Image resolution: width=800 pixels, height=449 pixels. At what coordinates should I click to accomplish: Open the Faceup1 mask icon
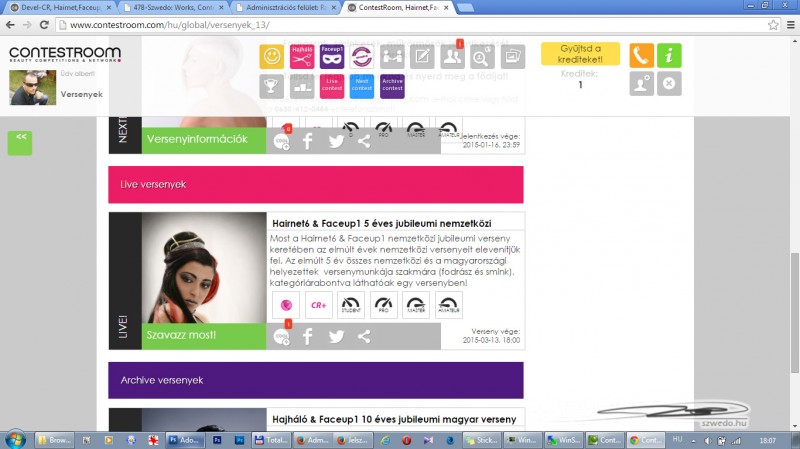click(x=332, y=56)
